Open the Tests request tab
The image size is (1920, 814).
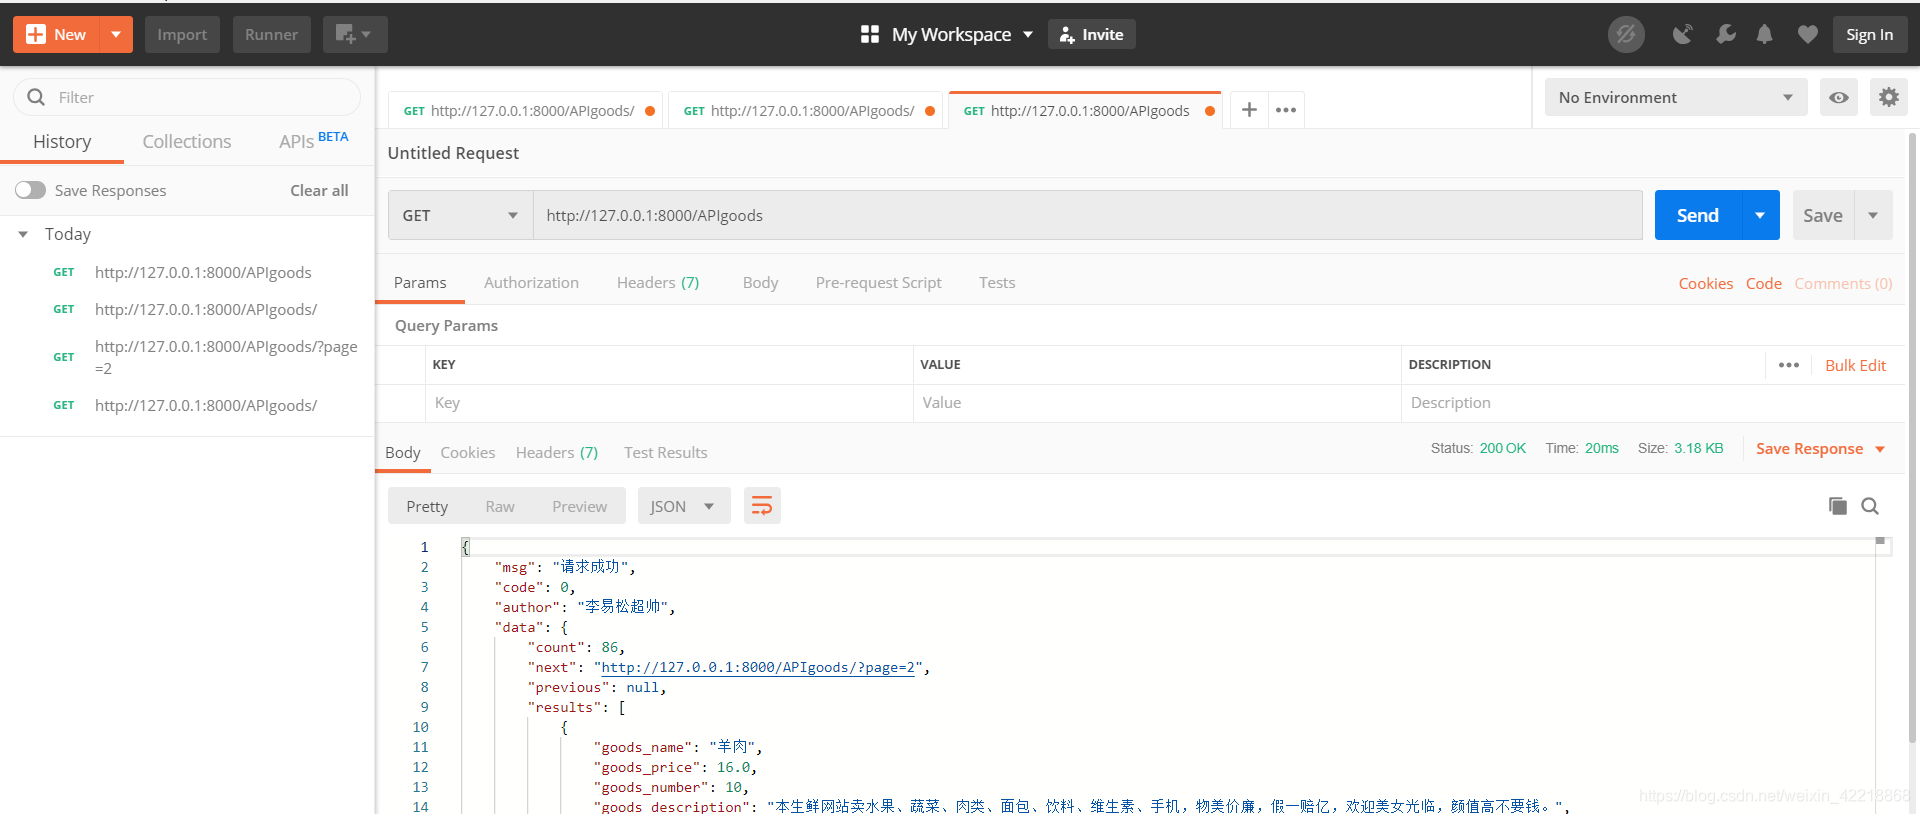(997, 283)
